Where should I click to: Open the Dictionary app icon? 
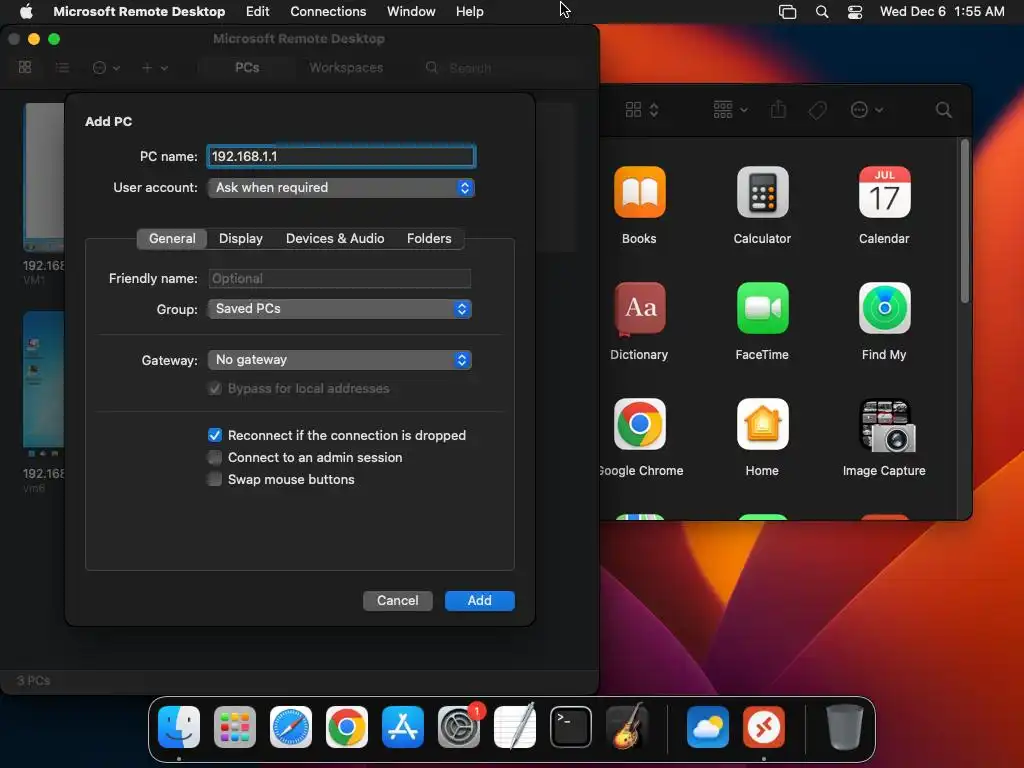tap(639, 308)
